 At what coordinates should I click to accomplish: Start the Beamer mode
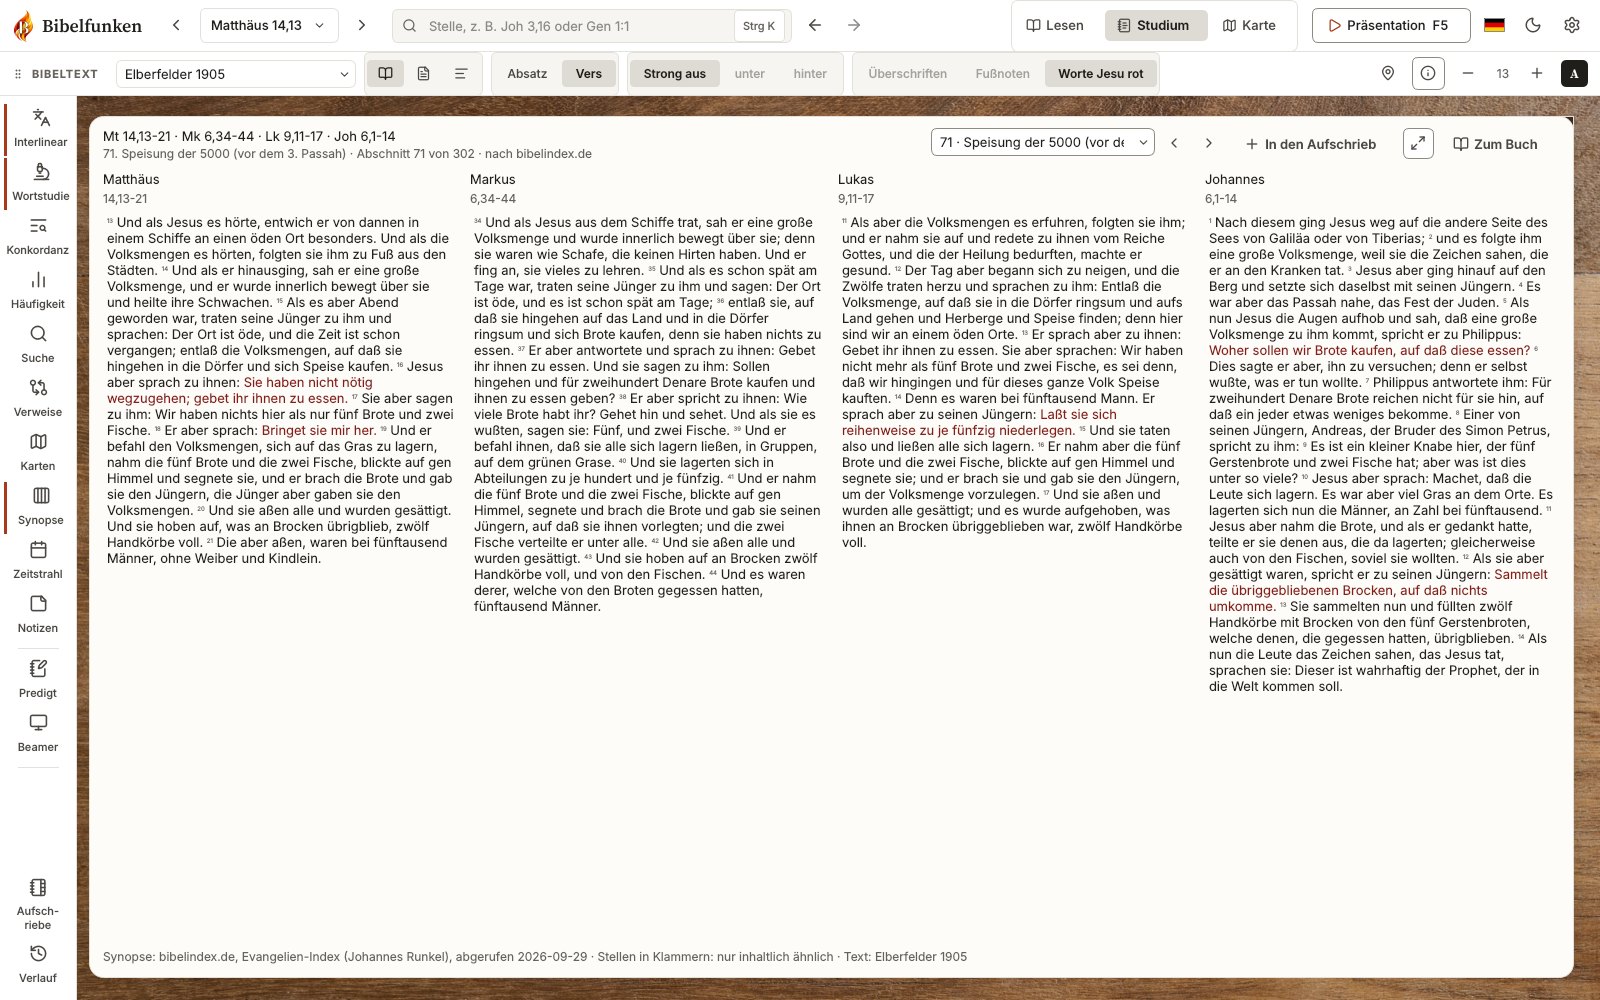click(38, 733)
